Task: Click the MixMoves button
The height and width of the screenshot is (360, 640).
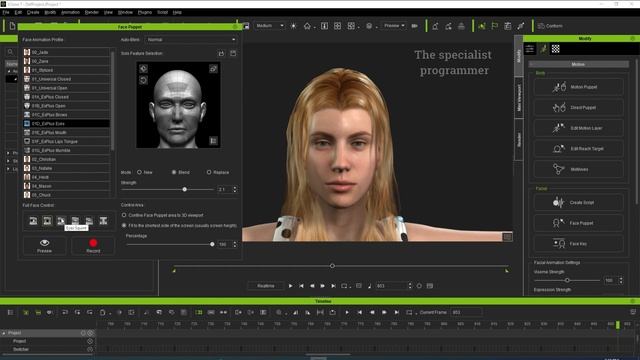Action: (x=578, y=169)
